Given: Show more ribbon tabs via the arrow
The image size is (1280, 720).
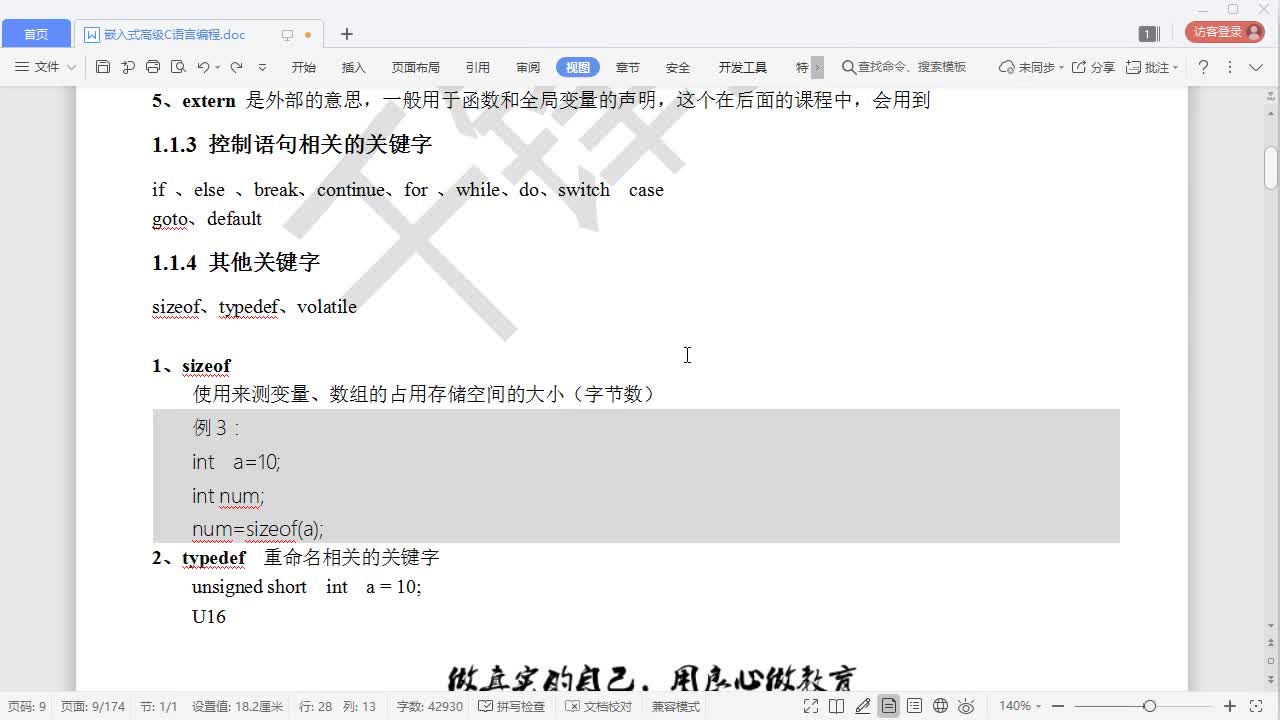Looking at the screenshot, I should 817,68.
